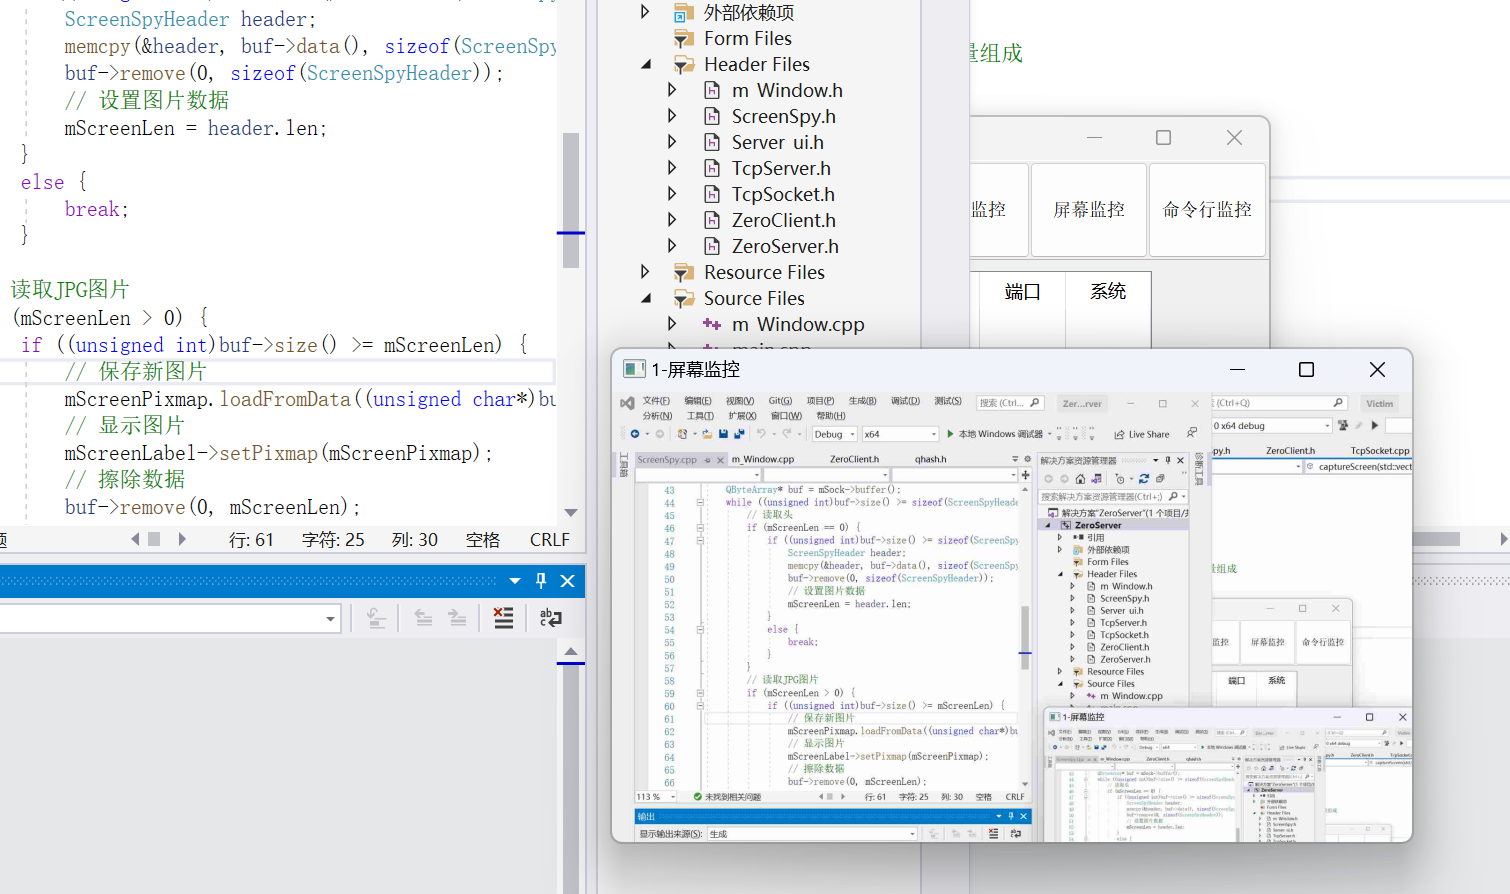This screenshot has width=1510, height=894.
Task: Toggle pin on remote Solution Explorer panel
Action: 1167,460
